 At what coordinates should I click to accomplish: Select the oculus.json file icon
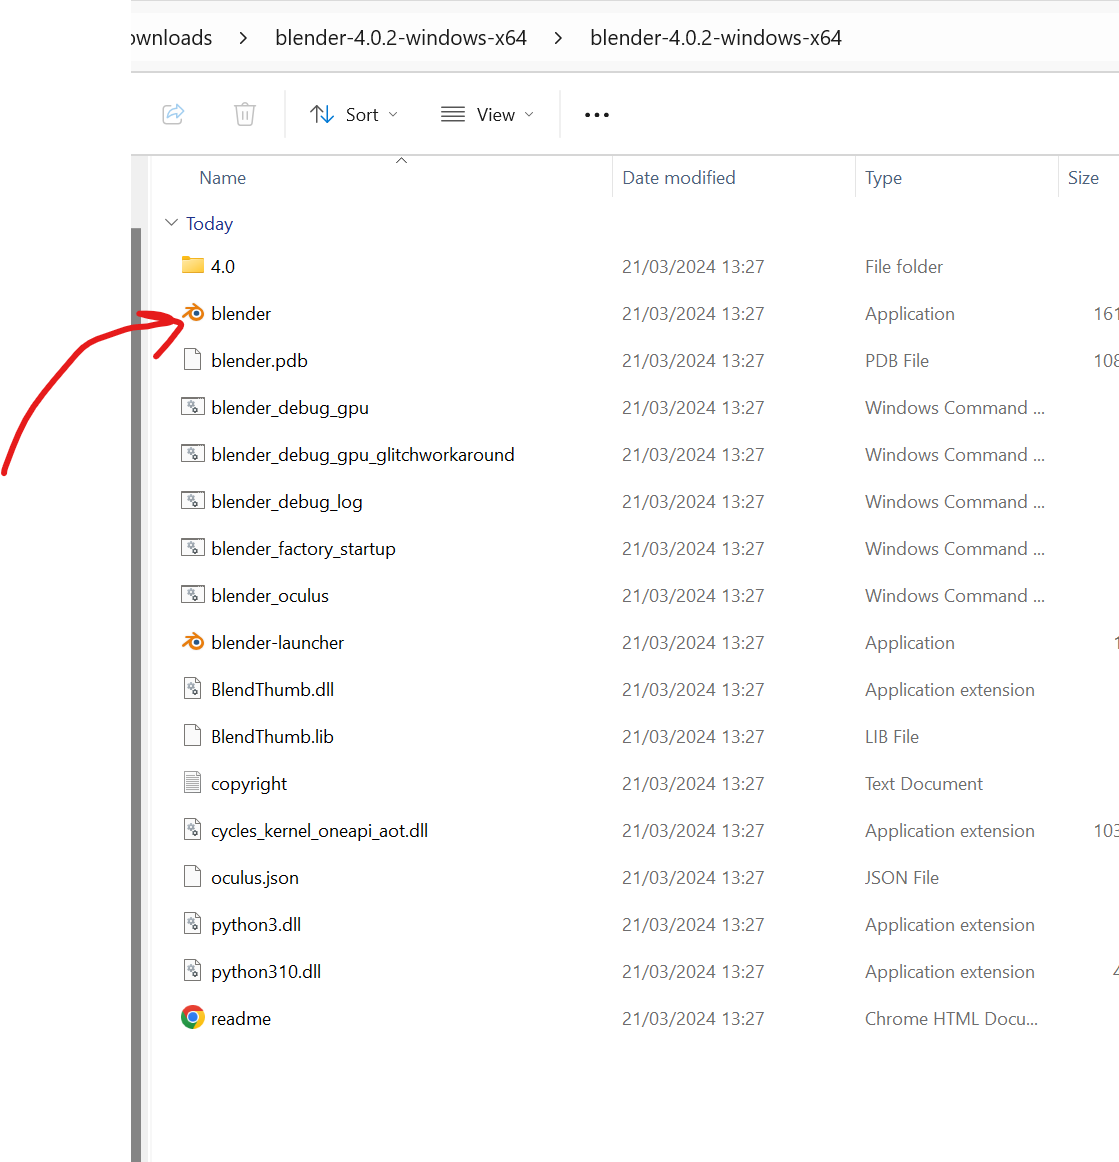193,877
